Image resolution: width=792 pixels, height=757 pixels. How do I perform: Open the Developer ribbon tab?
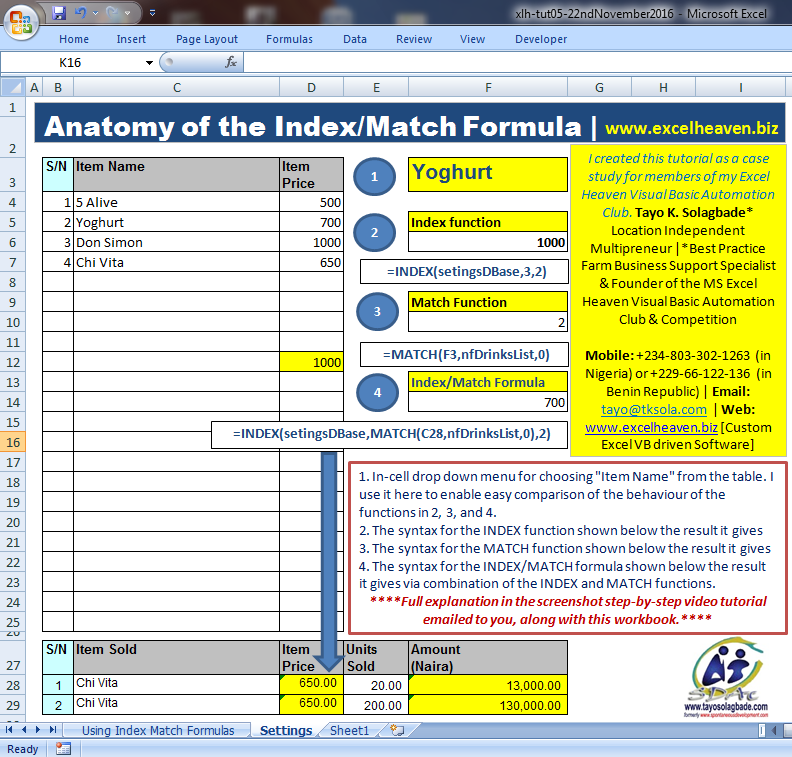point(541,39)
